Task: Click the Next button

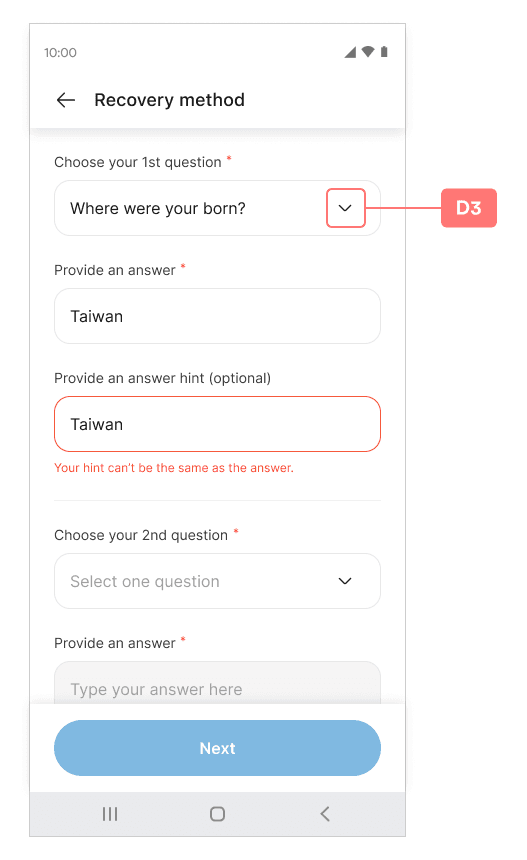Action: (217, 748)
